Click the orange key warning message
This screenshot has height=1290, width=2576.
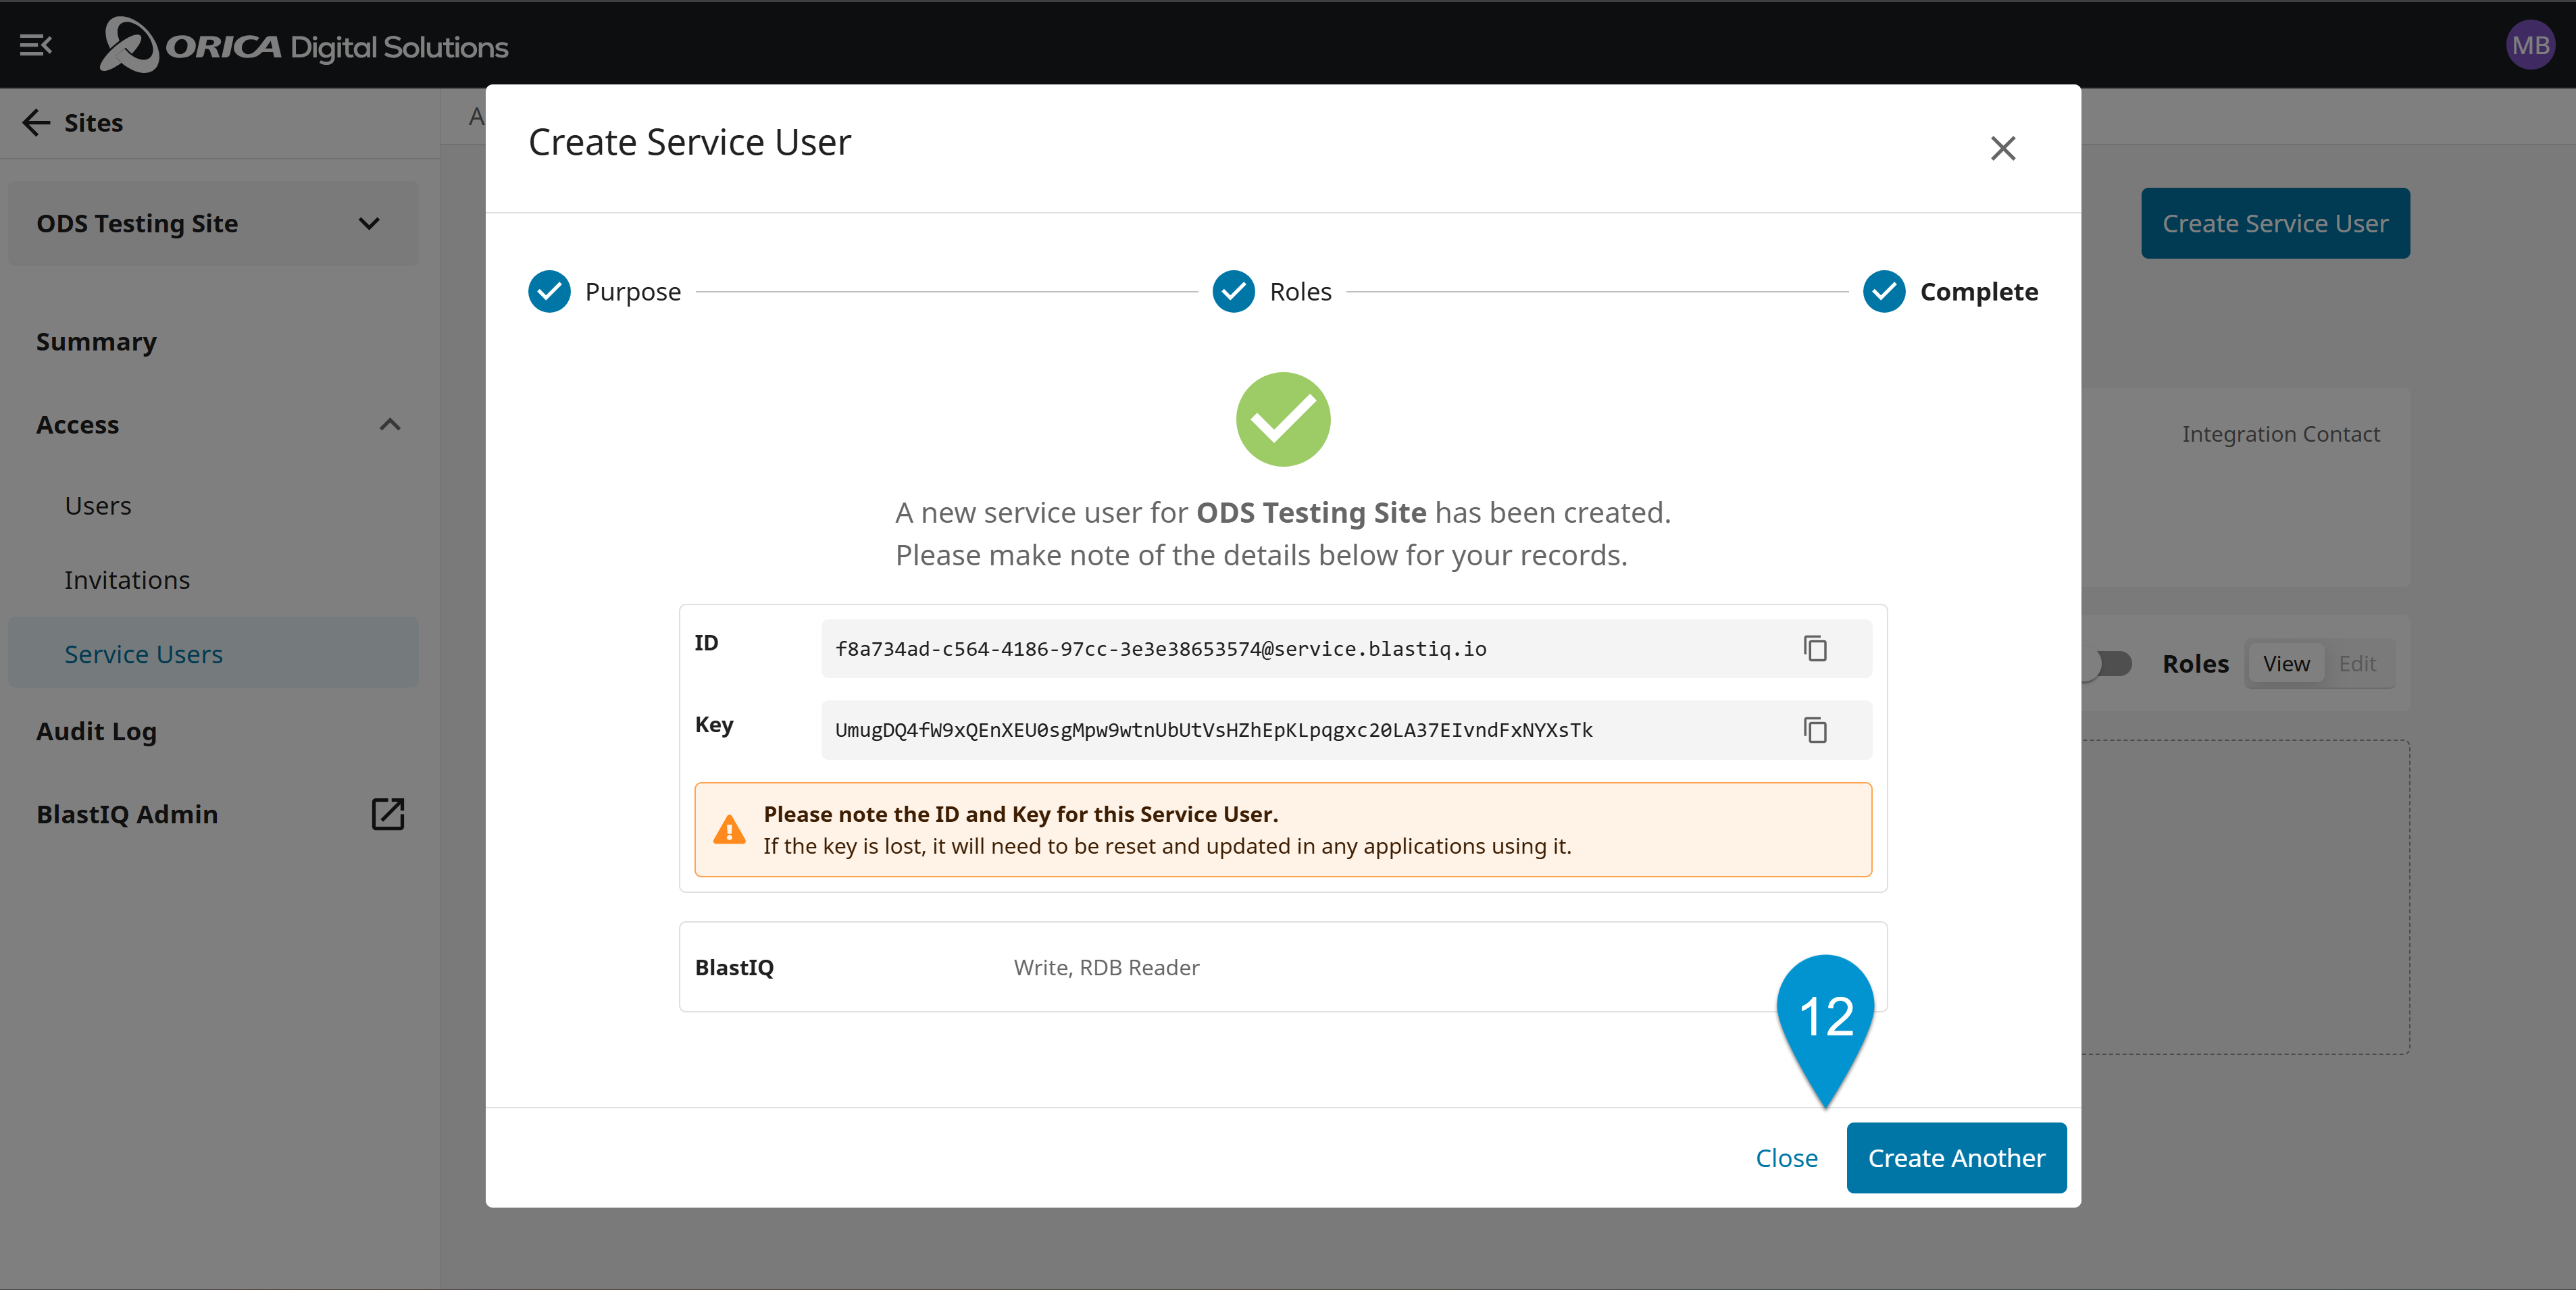(x=1283, y=830)
